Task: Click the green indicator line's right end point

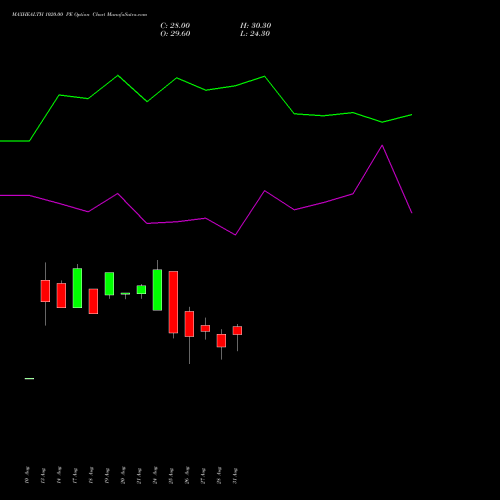Action: click(412, 115)
